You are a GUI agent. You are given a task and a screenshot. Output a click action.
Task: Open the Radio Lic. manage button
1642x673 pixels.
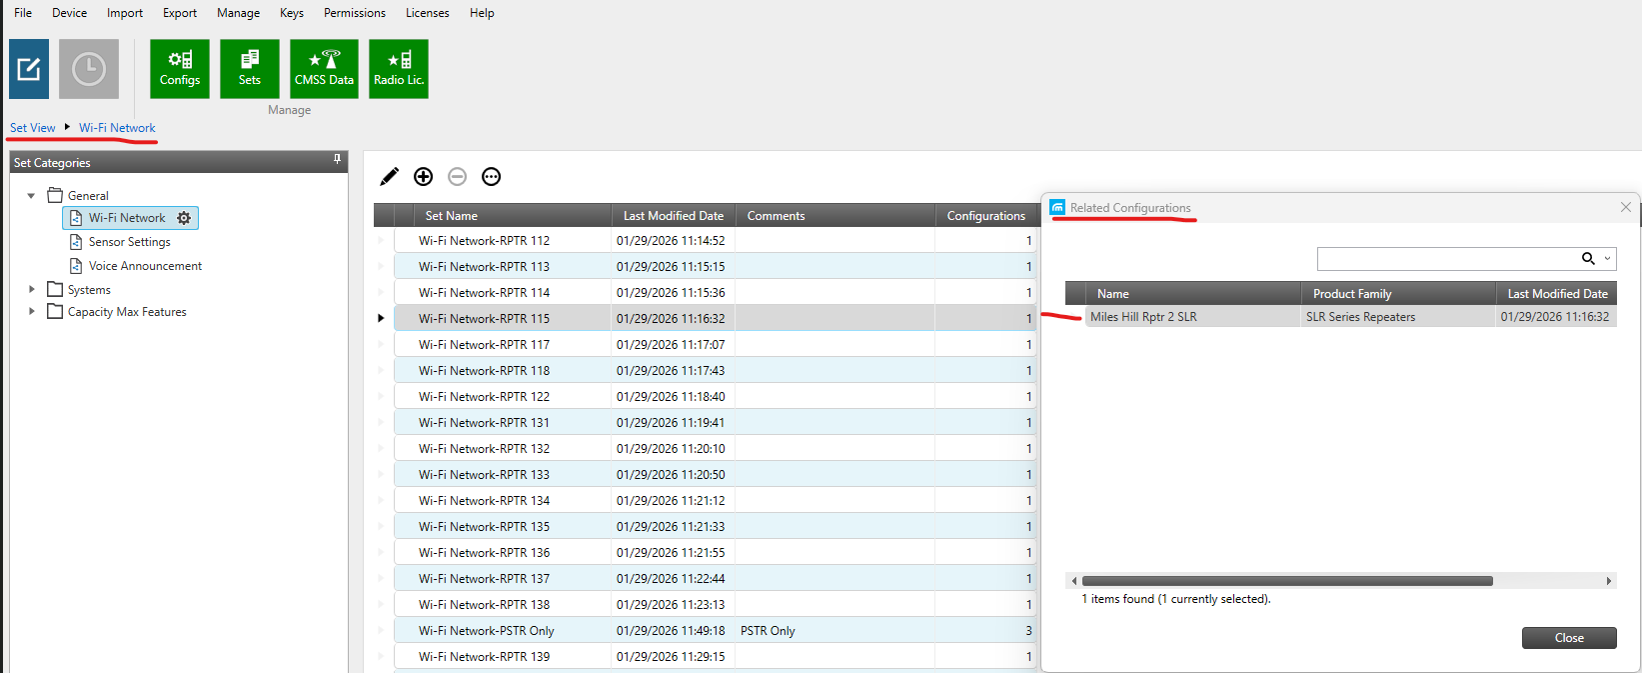pos(399,69)
